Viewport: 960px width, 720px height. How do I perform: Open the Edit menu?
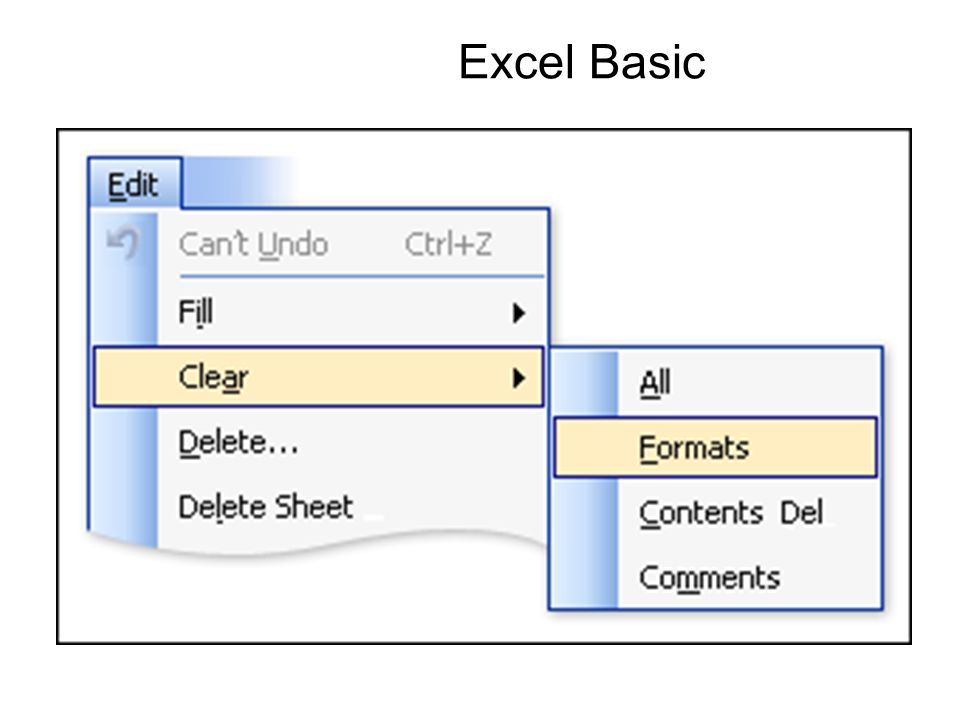click(x=135, y=184)
